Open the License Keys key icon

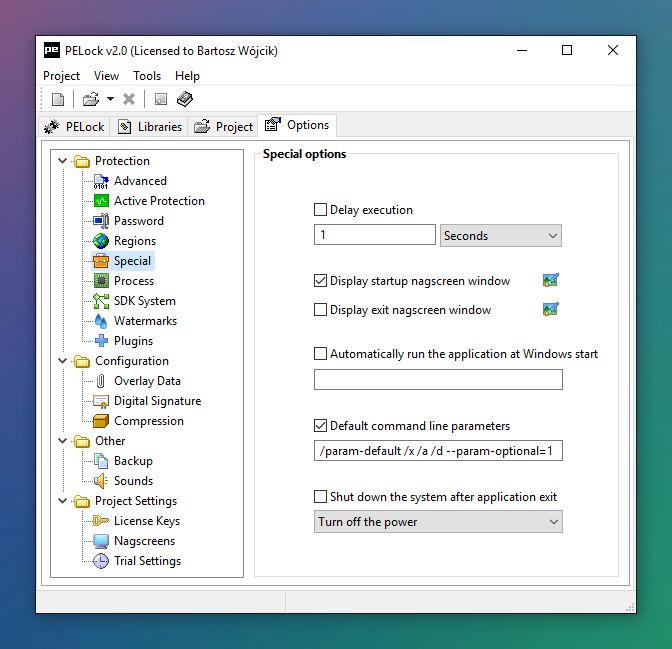(101, 521)
